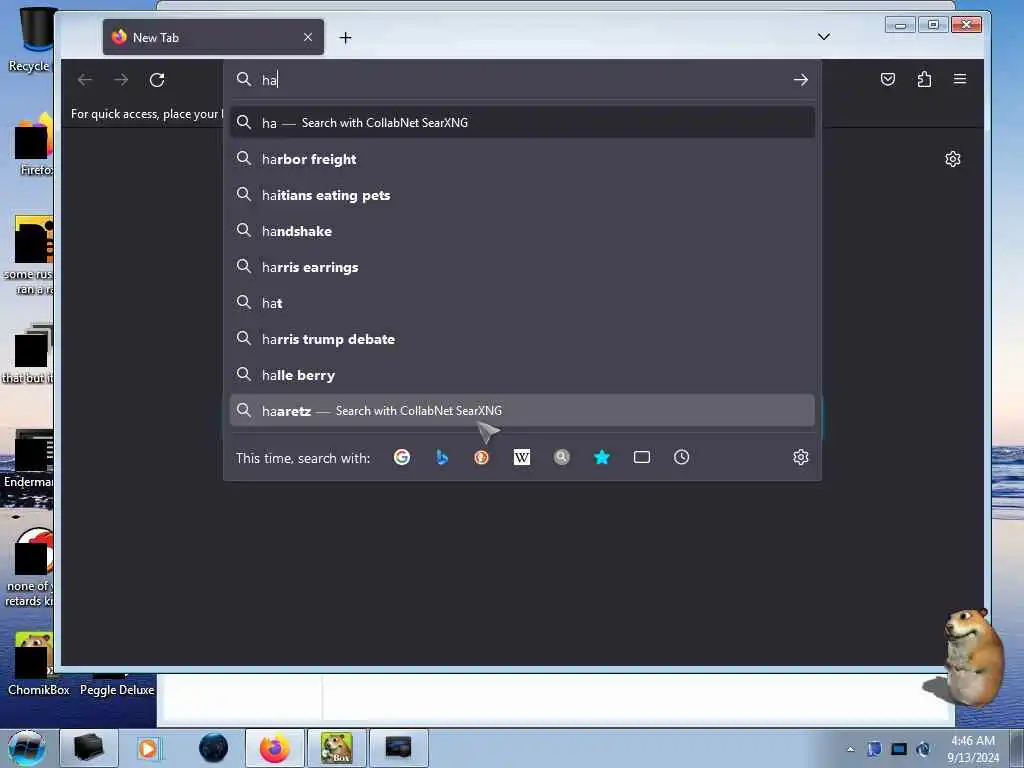
Task: Open a new tab with the plus button
Action: [x=345, y=38]
